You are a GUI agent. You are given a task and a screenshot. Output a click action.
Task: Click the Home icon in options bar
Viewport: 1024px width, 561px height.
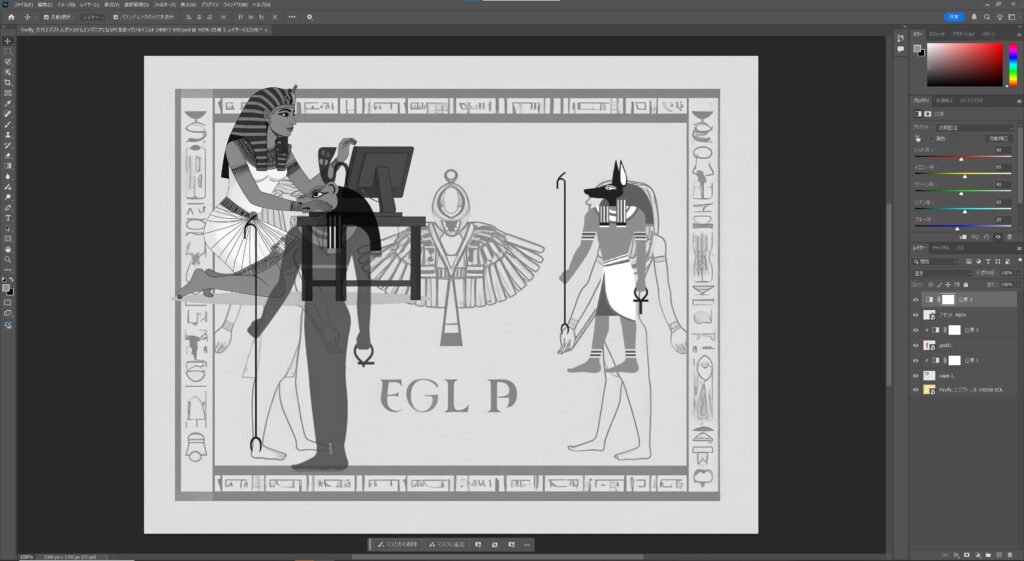tap(8, 17)
